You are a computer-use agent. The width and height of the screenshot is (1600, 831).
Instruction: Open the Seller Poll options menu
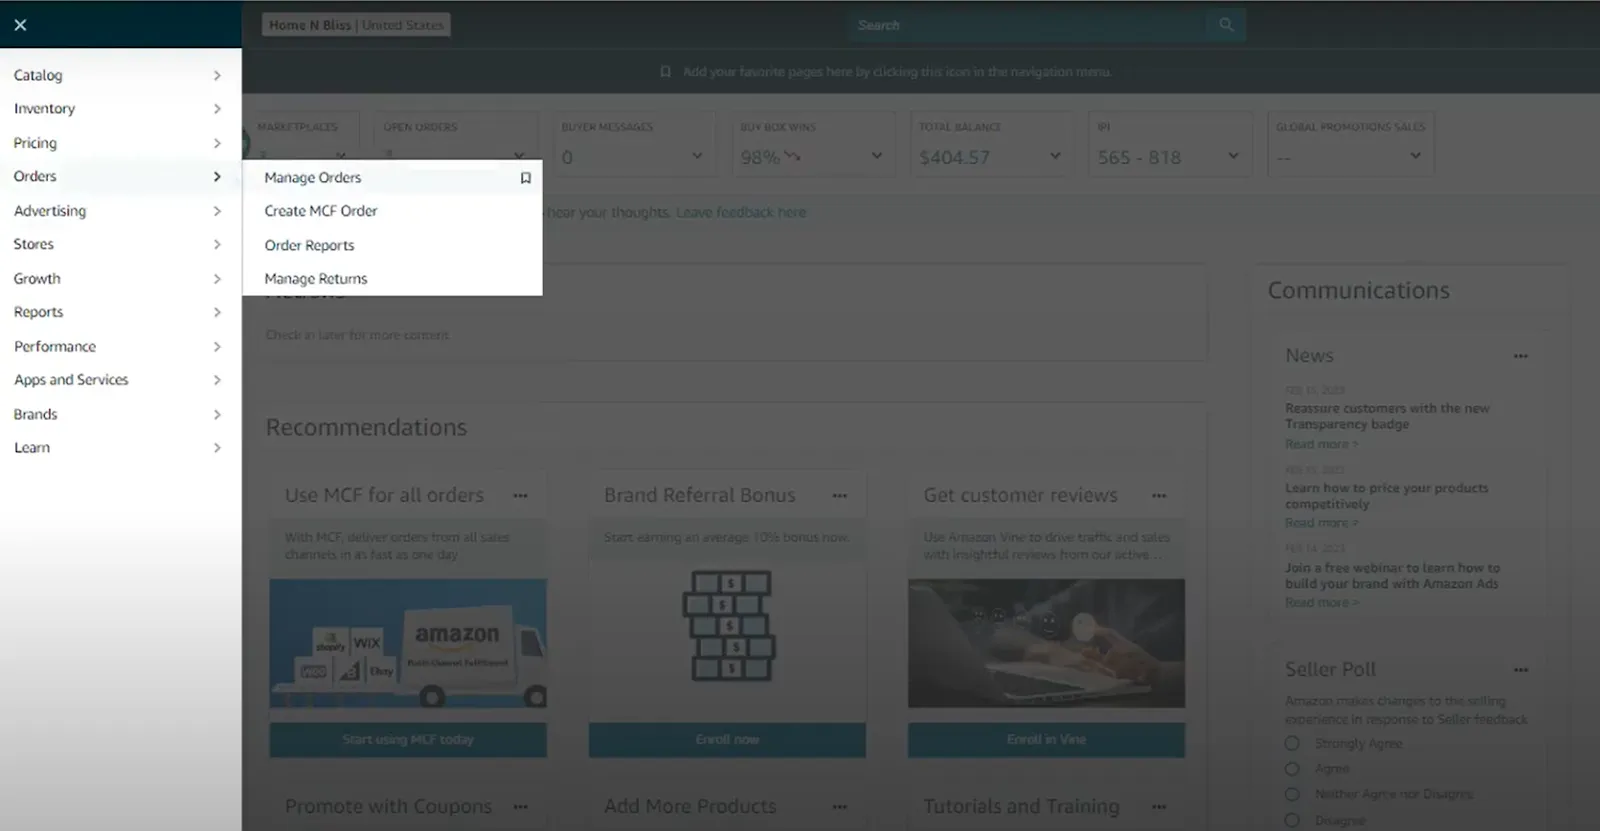pyautogui.click(x=1521, y=670)
